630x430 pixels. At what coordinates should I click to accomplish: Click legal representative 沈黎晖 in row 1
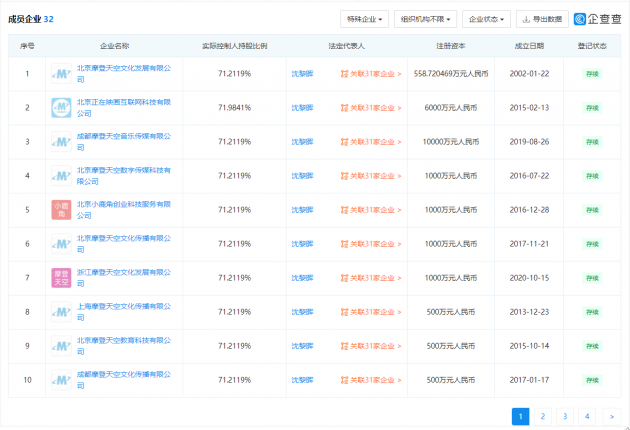tap(302, 74)
